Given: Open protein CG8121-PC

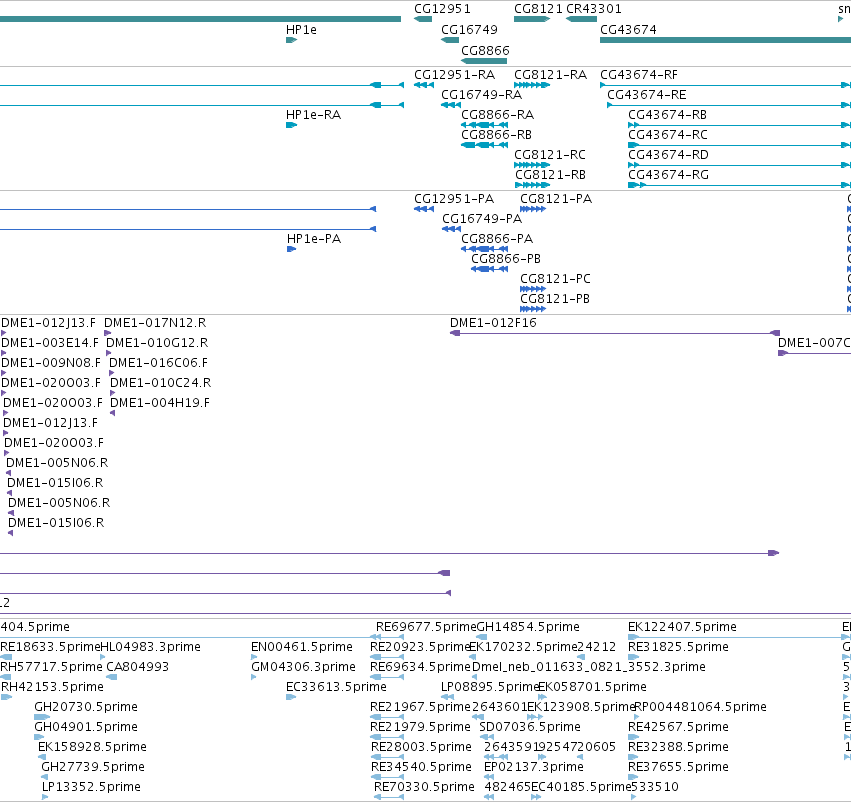Looking at the screenshot, I should [555, 278].
